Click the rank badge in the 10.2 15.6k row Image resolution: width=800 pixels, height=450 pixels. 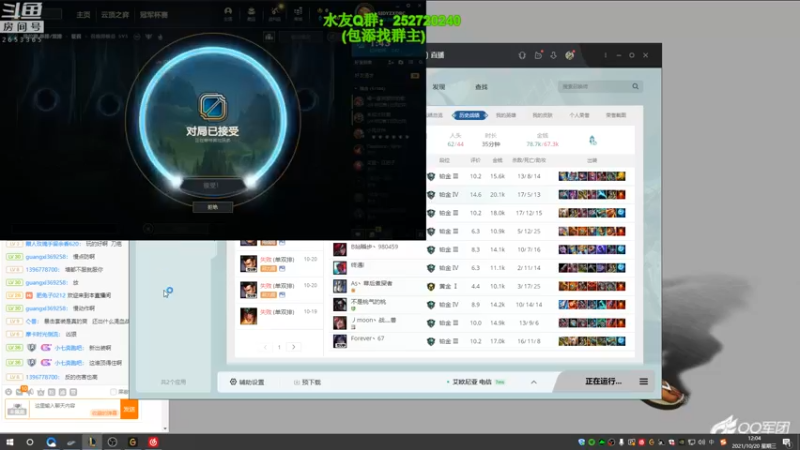431,176
